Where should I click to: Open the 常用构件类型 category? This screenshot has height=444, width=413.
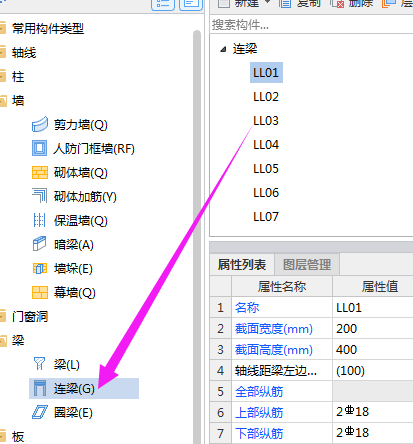click(x=48, y=29)
